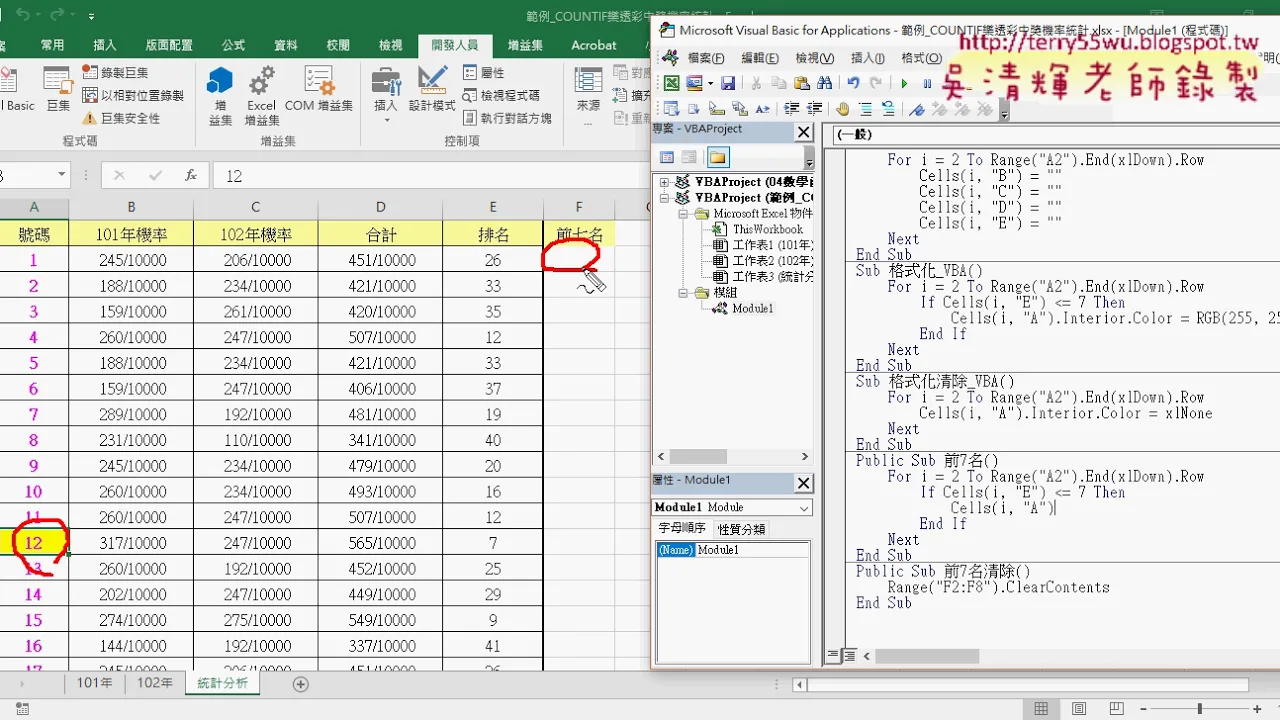This screenshot has width=1280, height=720.
Task: Close the 屬性 - Module1 panel
Action: tap(804, 483)
